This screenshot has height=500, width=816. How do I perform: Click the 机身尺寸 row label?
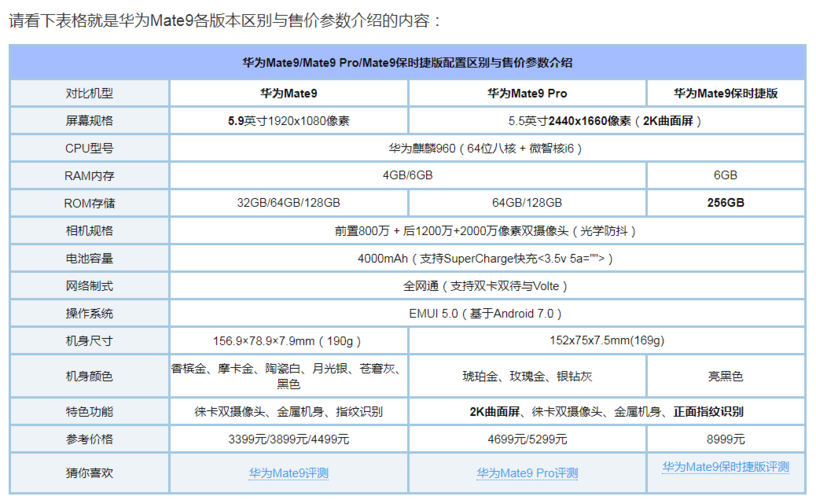[x=90, y=341]
